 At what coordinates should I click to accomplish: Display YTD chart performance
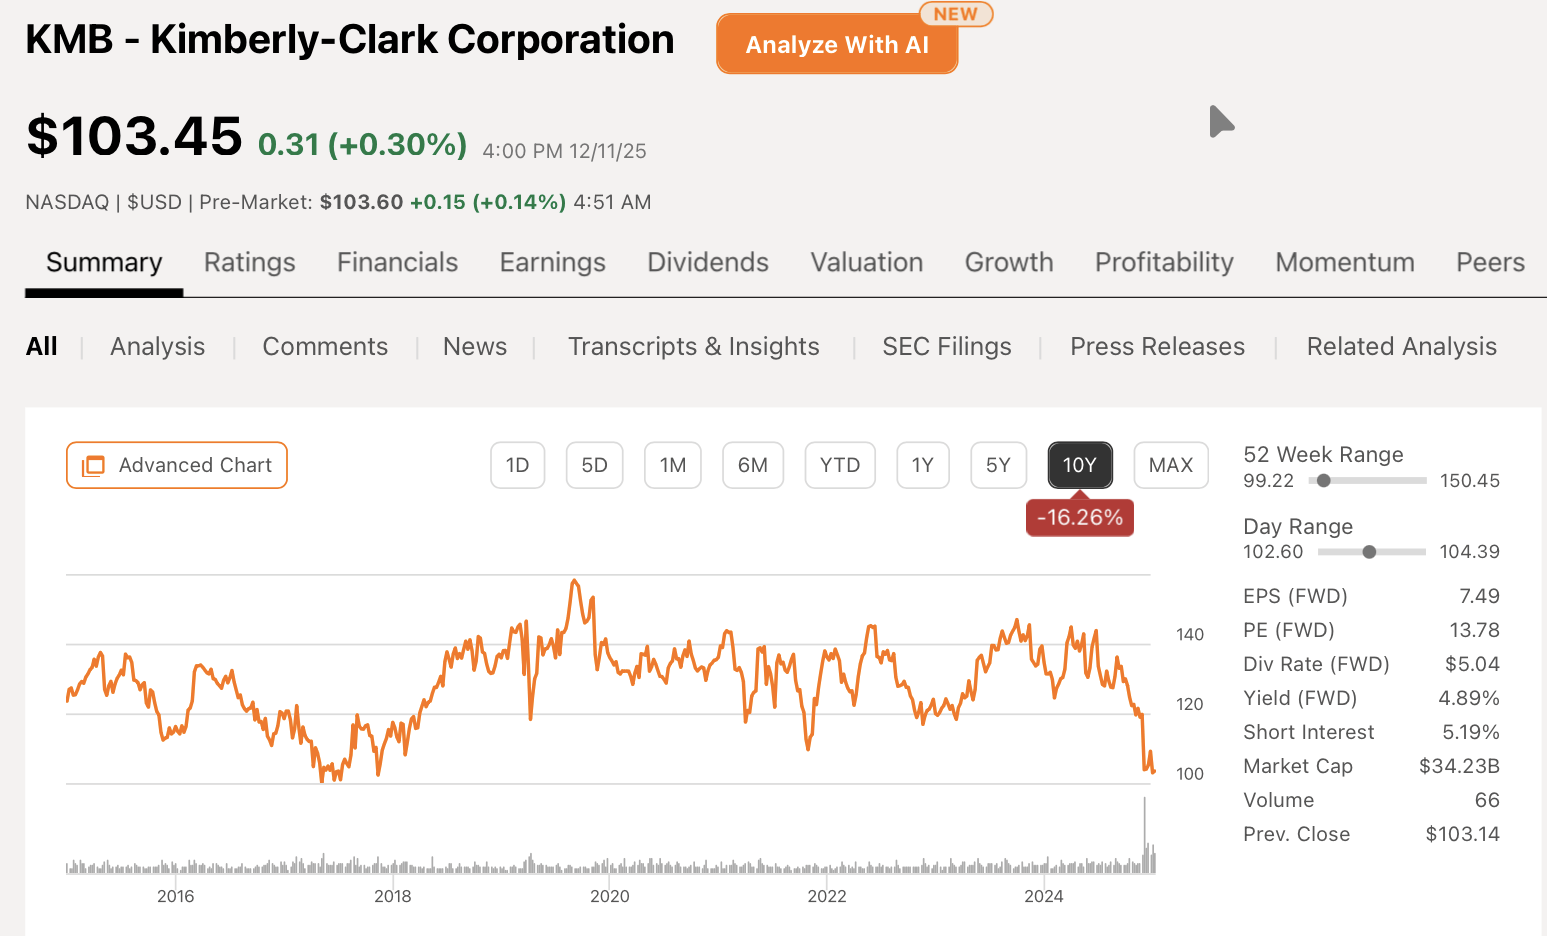840,465
